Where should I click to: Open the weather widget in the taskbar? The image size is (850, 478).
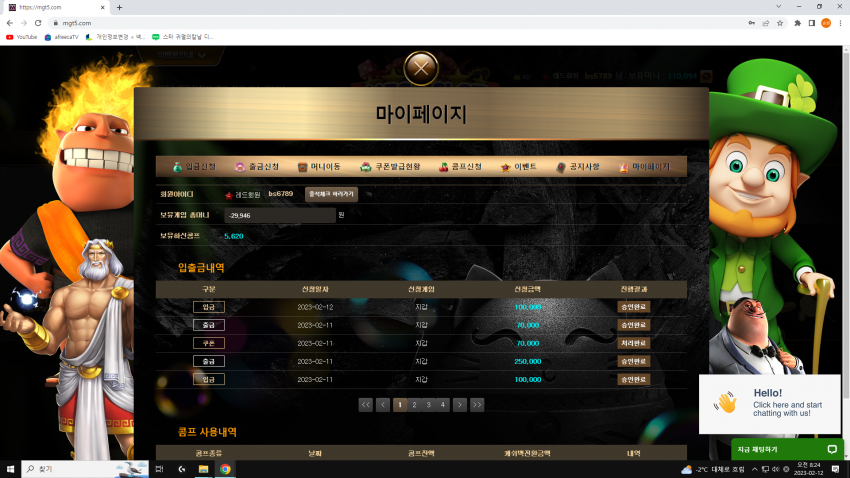coord(713,469)
